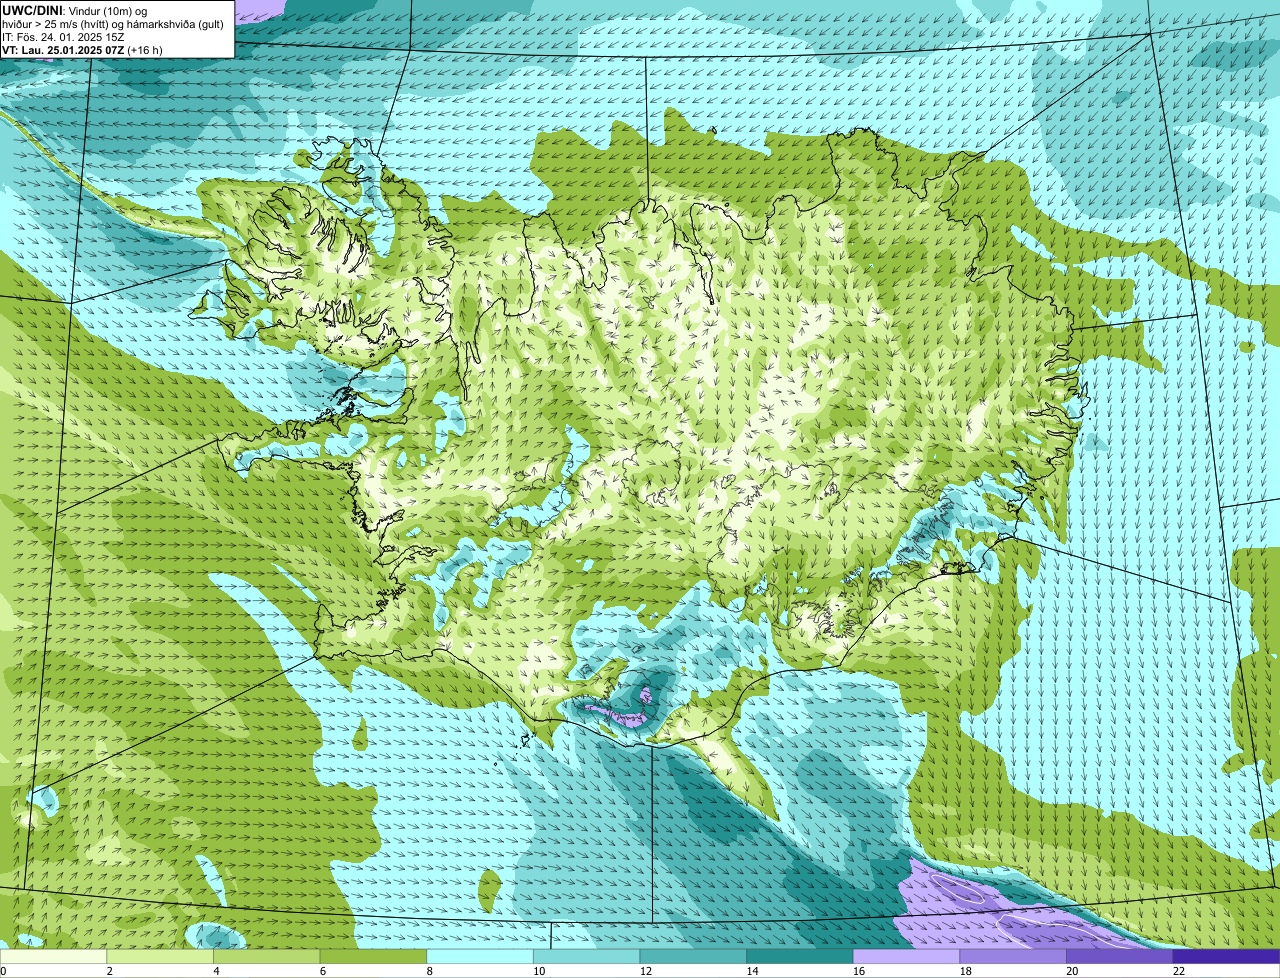Click the legend value label '20'
This screenshot has height=978, width=1280.
point(1072,970)
